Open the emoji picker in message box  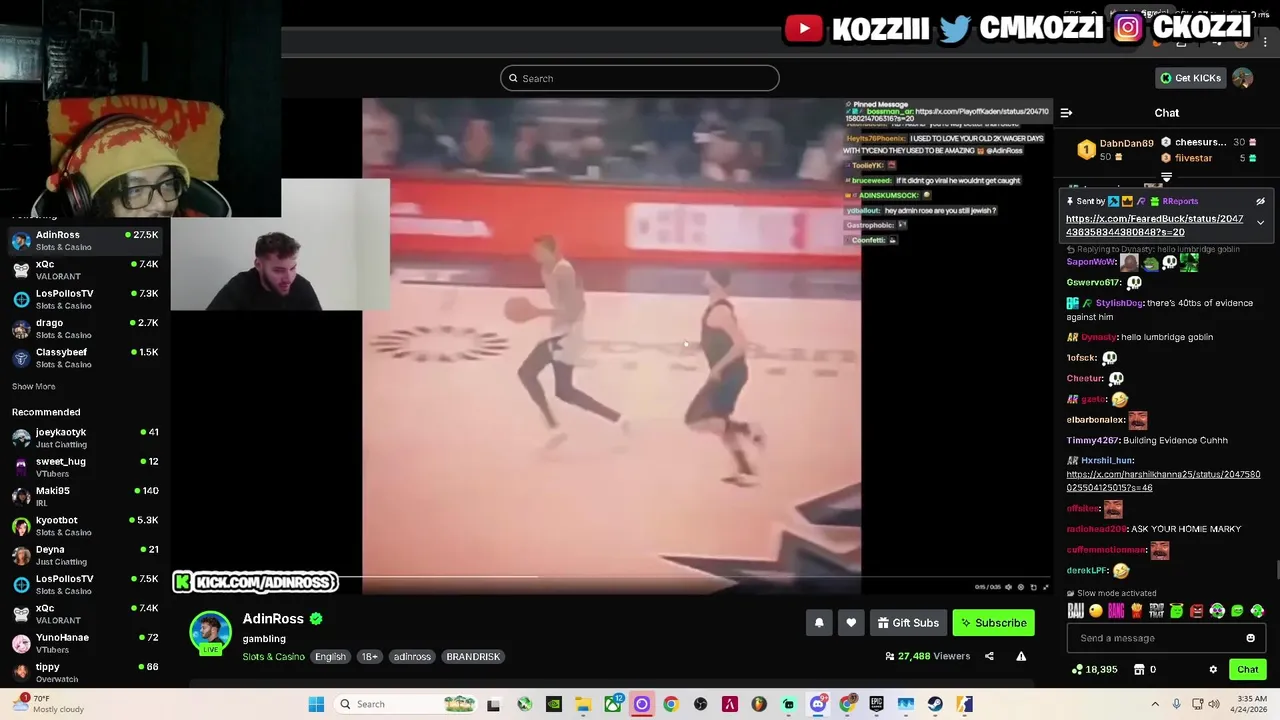pyautogui.click(x=1250, y=638)
